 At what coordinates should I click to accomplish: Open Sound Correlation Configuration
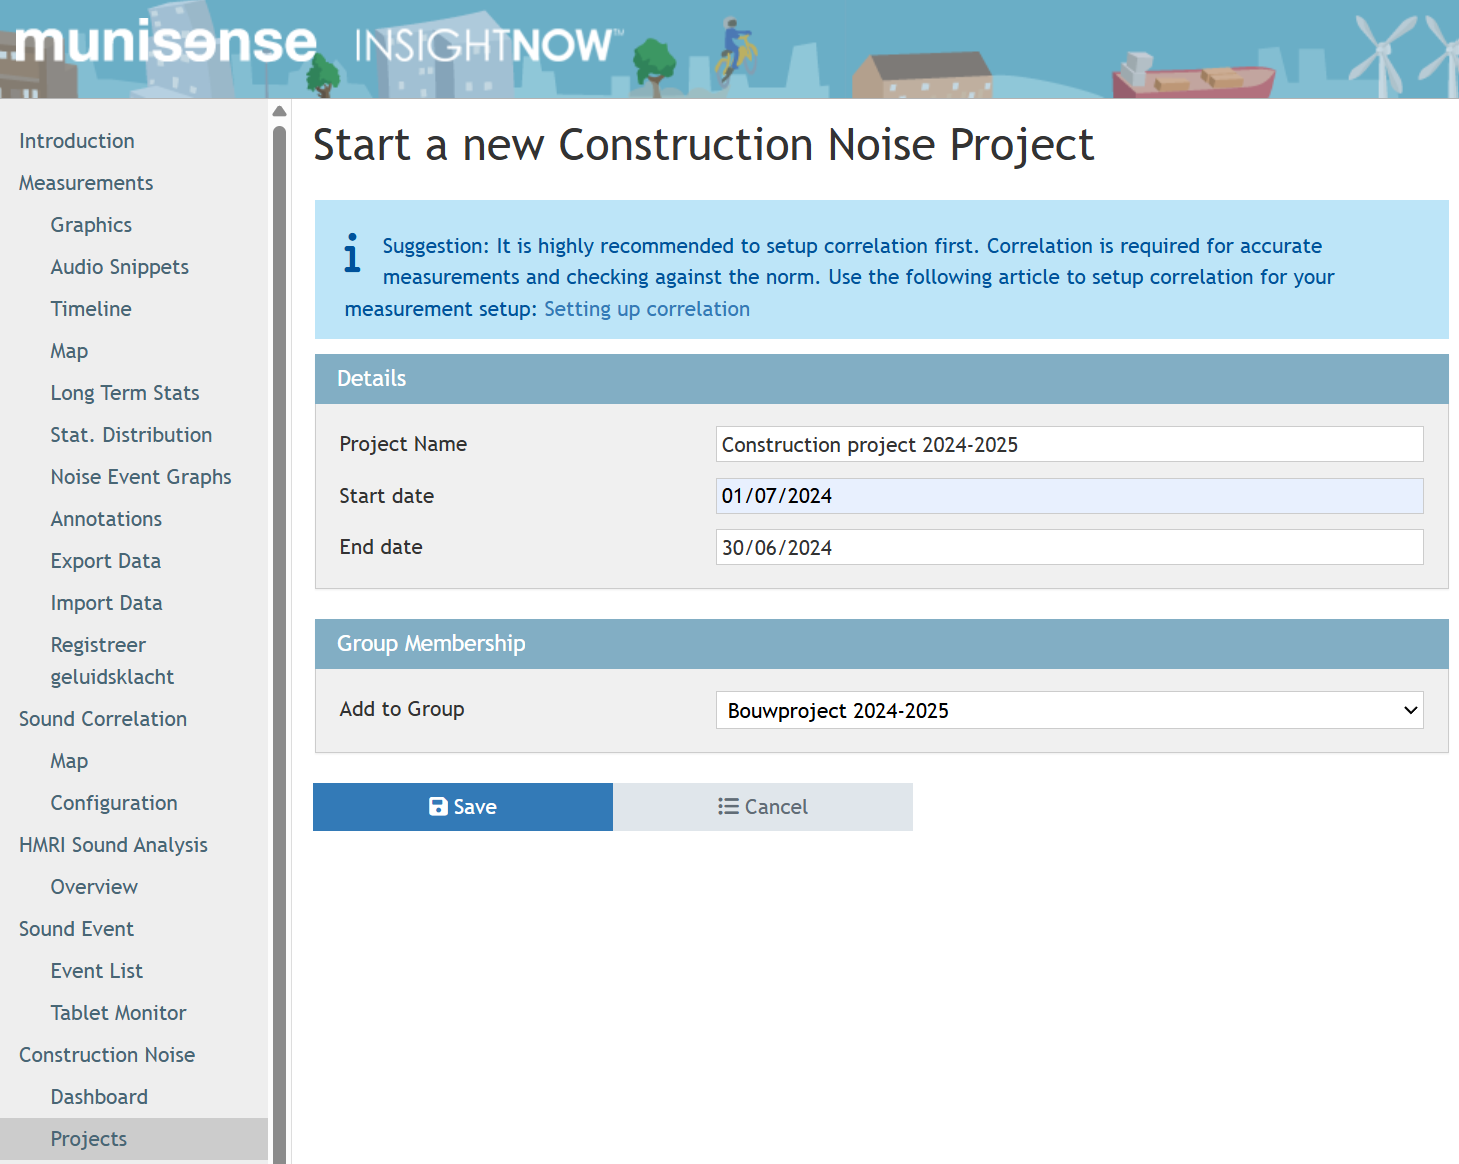click(114, 803)
